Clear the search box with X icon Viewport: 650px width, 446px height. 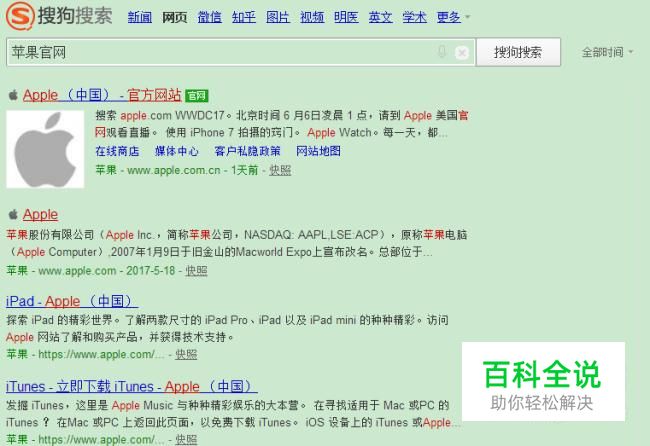[x=462, y=53]
